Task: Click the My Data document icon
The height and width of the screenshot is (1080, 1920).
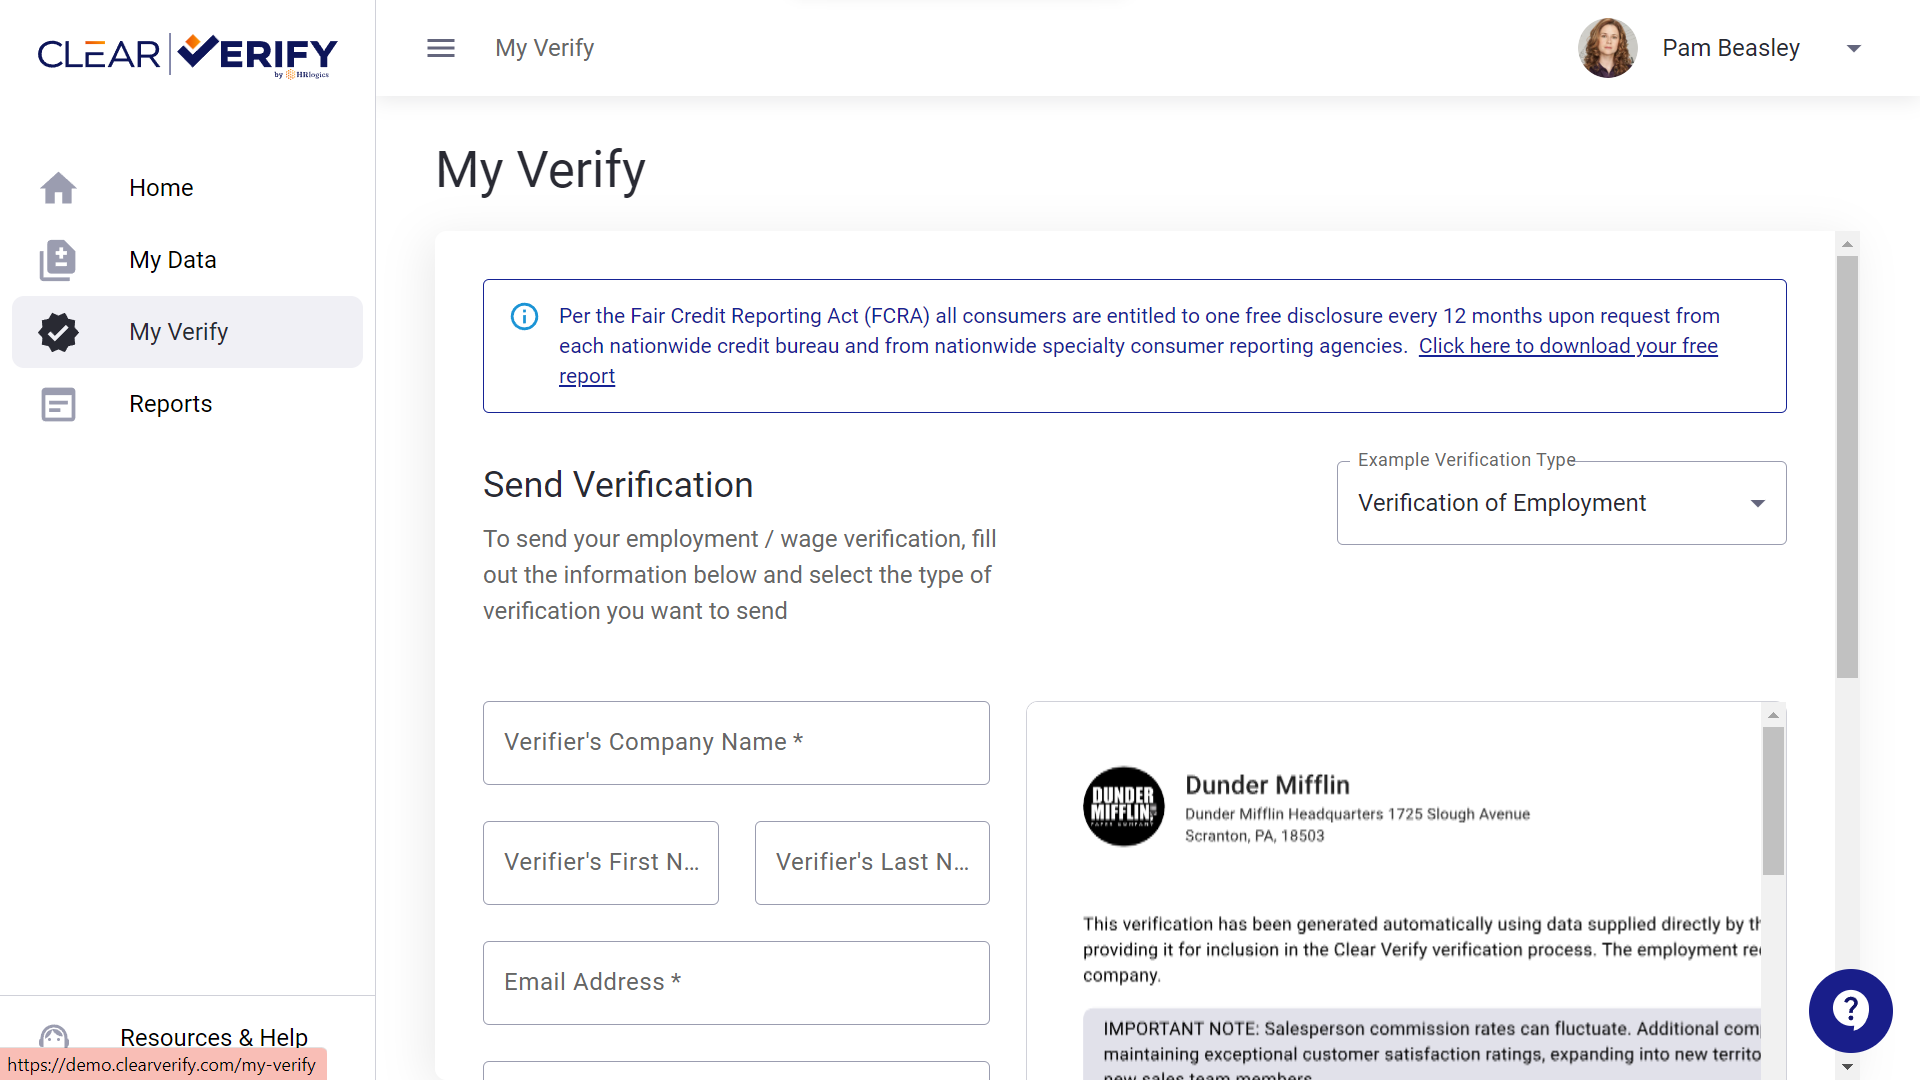Action: point(58,260)
